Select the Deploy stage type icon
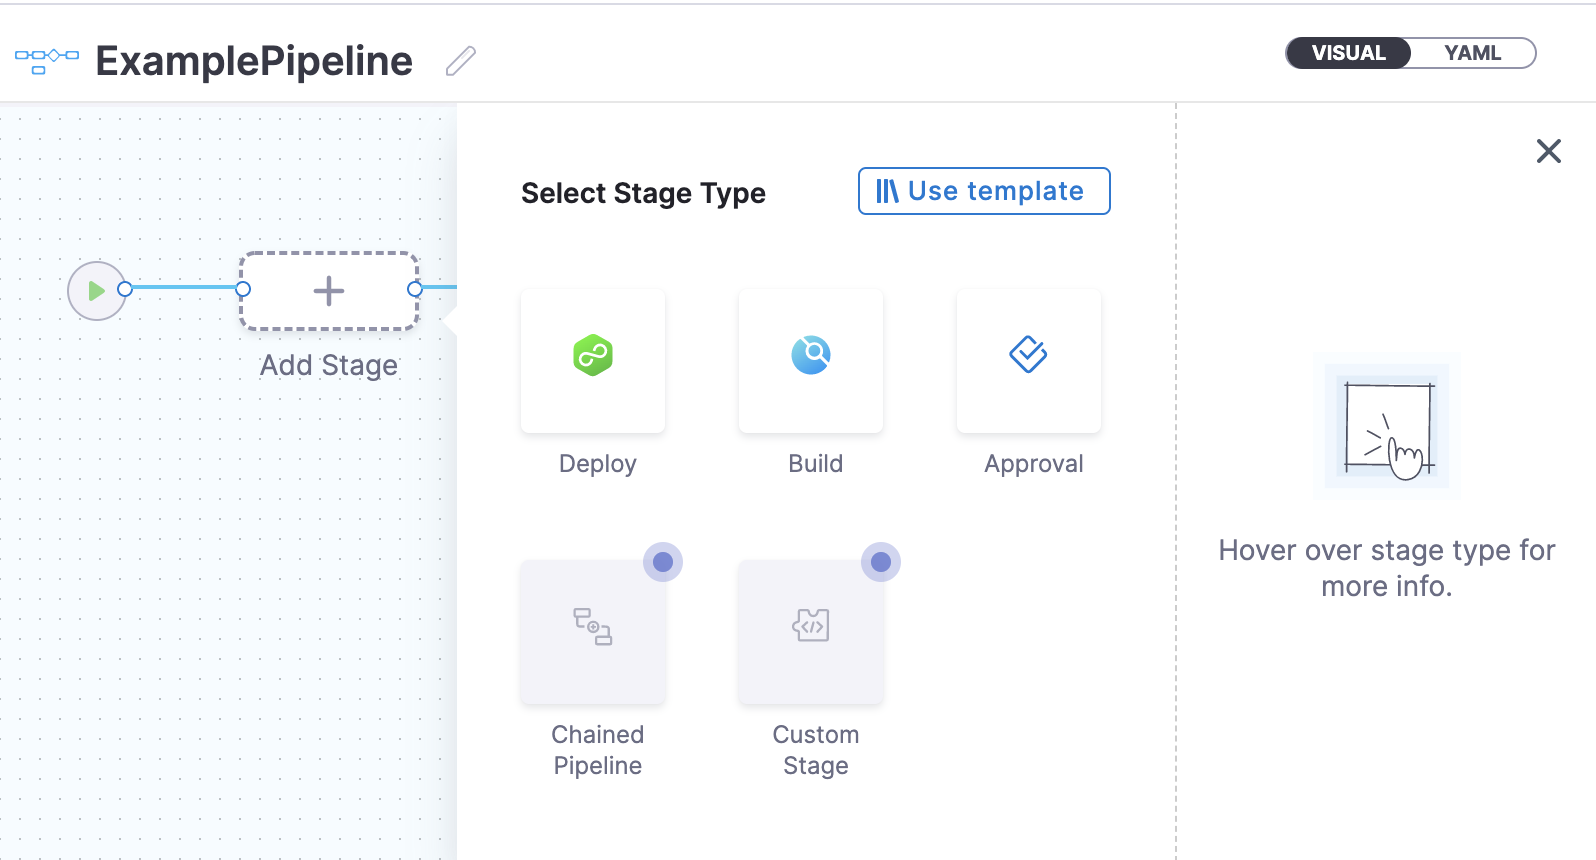The image size is (1596, 860). (593, 356)
